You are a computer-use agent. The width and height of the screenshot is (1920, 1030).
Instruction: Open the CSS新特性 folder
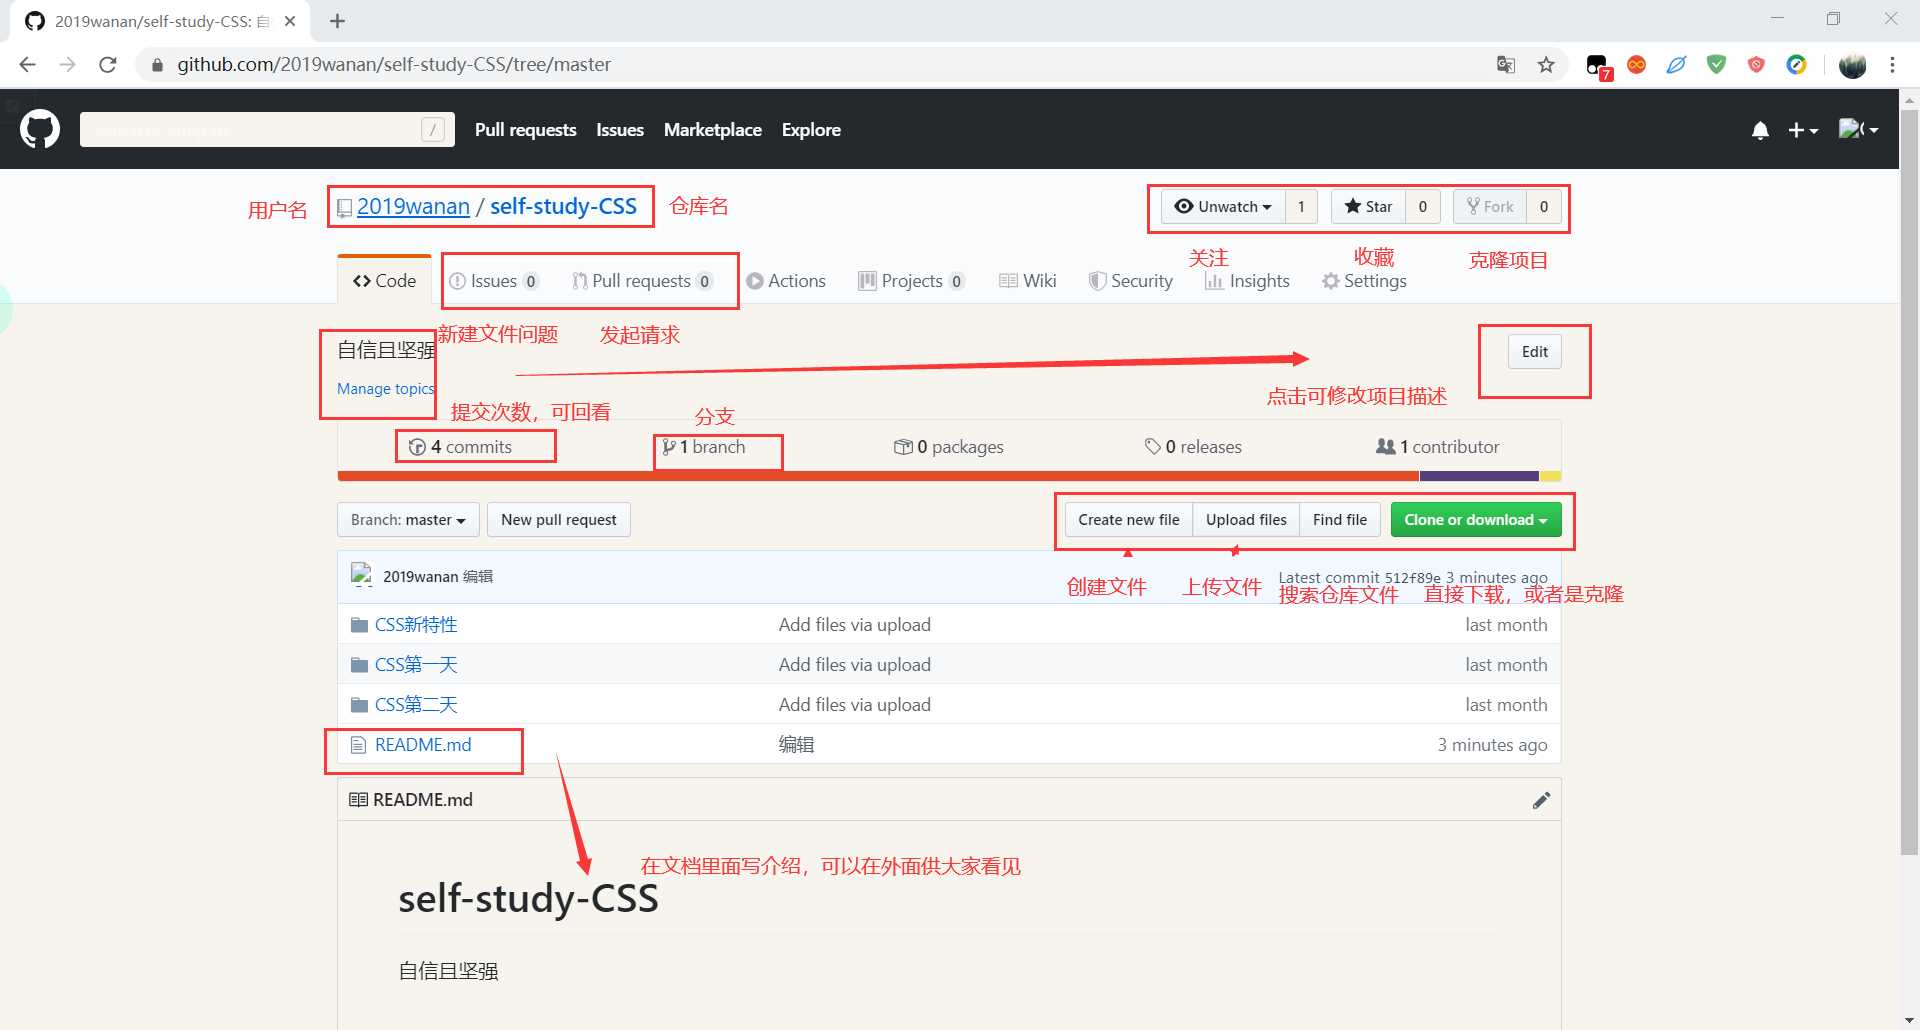[x=416, y=625]
